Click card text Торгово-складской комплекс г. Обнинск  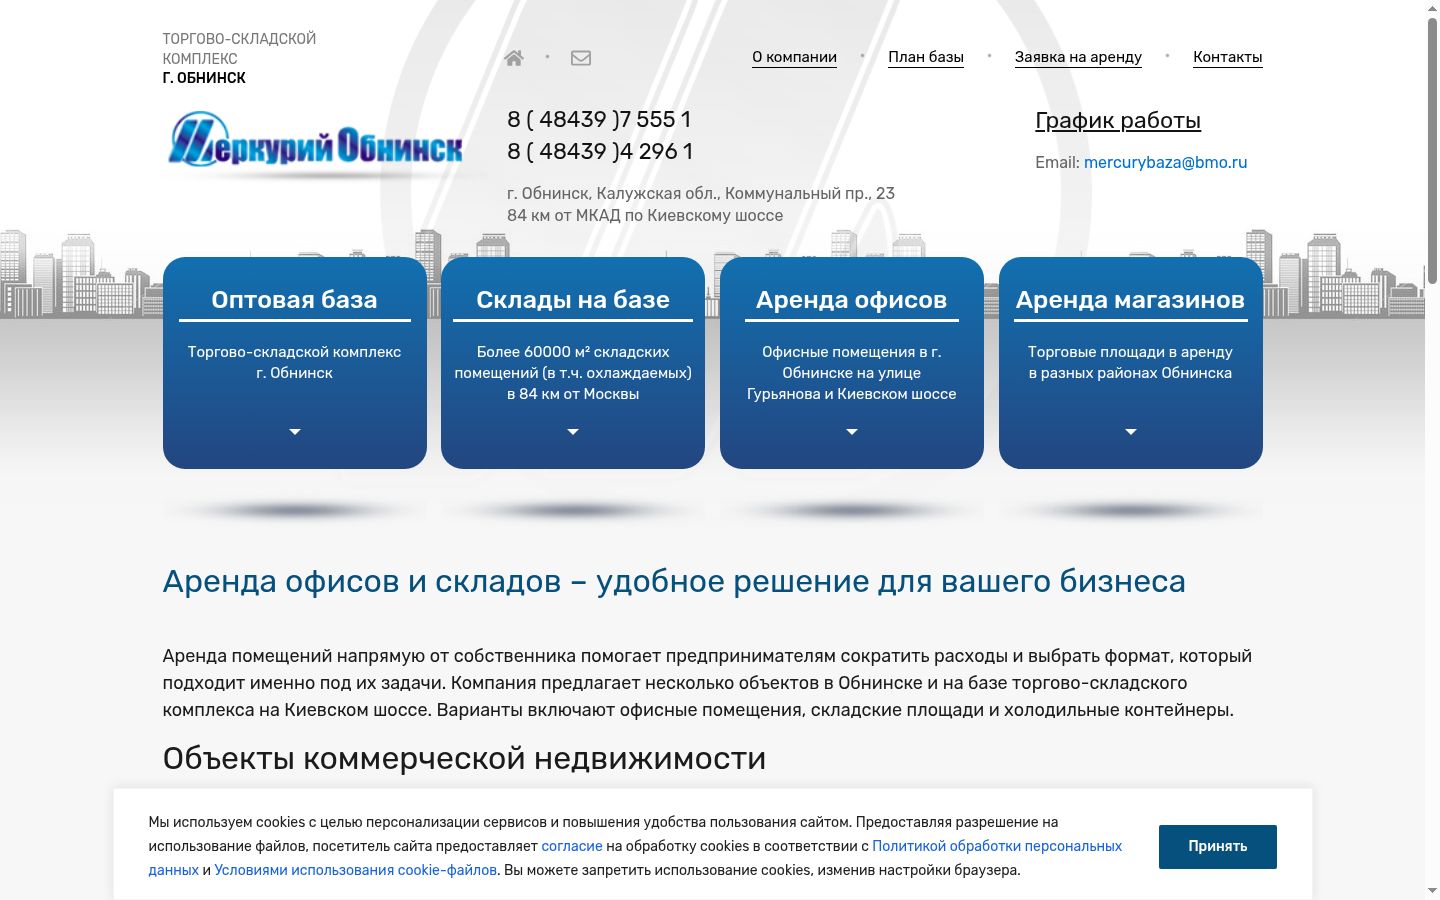pyautogui.click(x=294, y=362)
